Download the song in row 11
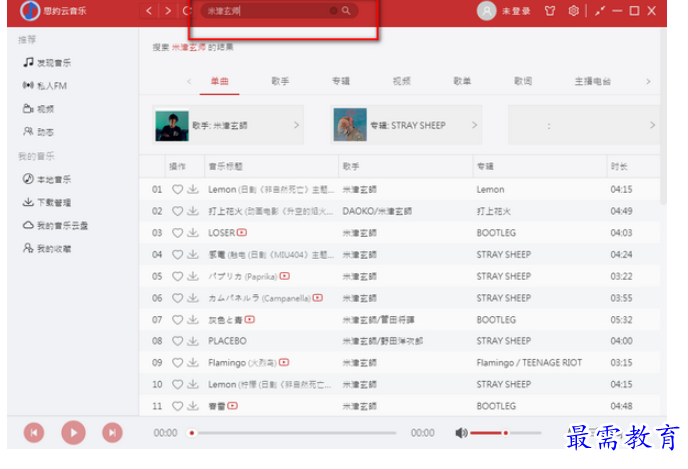The height and width of the screenshot is (469, 688). point(193,406)
